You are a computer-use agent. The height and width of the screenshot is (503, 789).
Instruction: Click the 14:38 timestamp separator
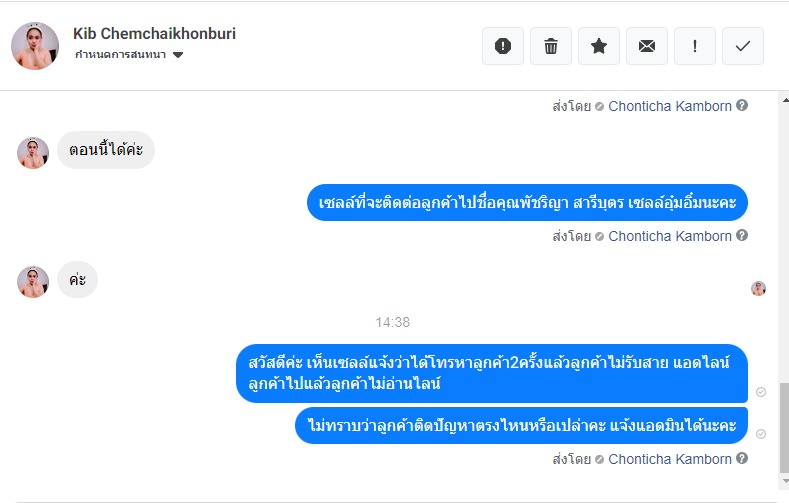(393, 322)
